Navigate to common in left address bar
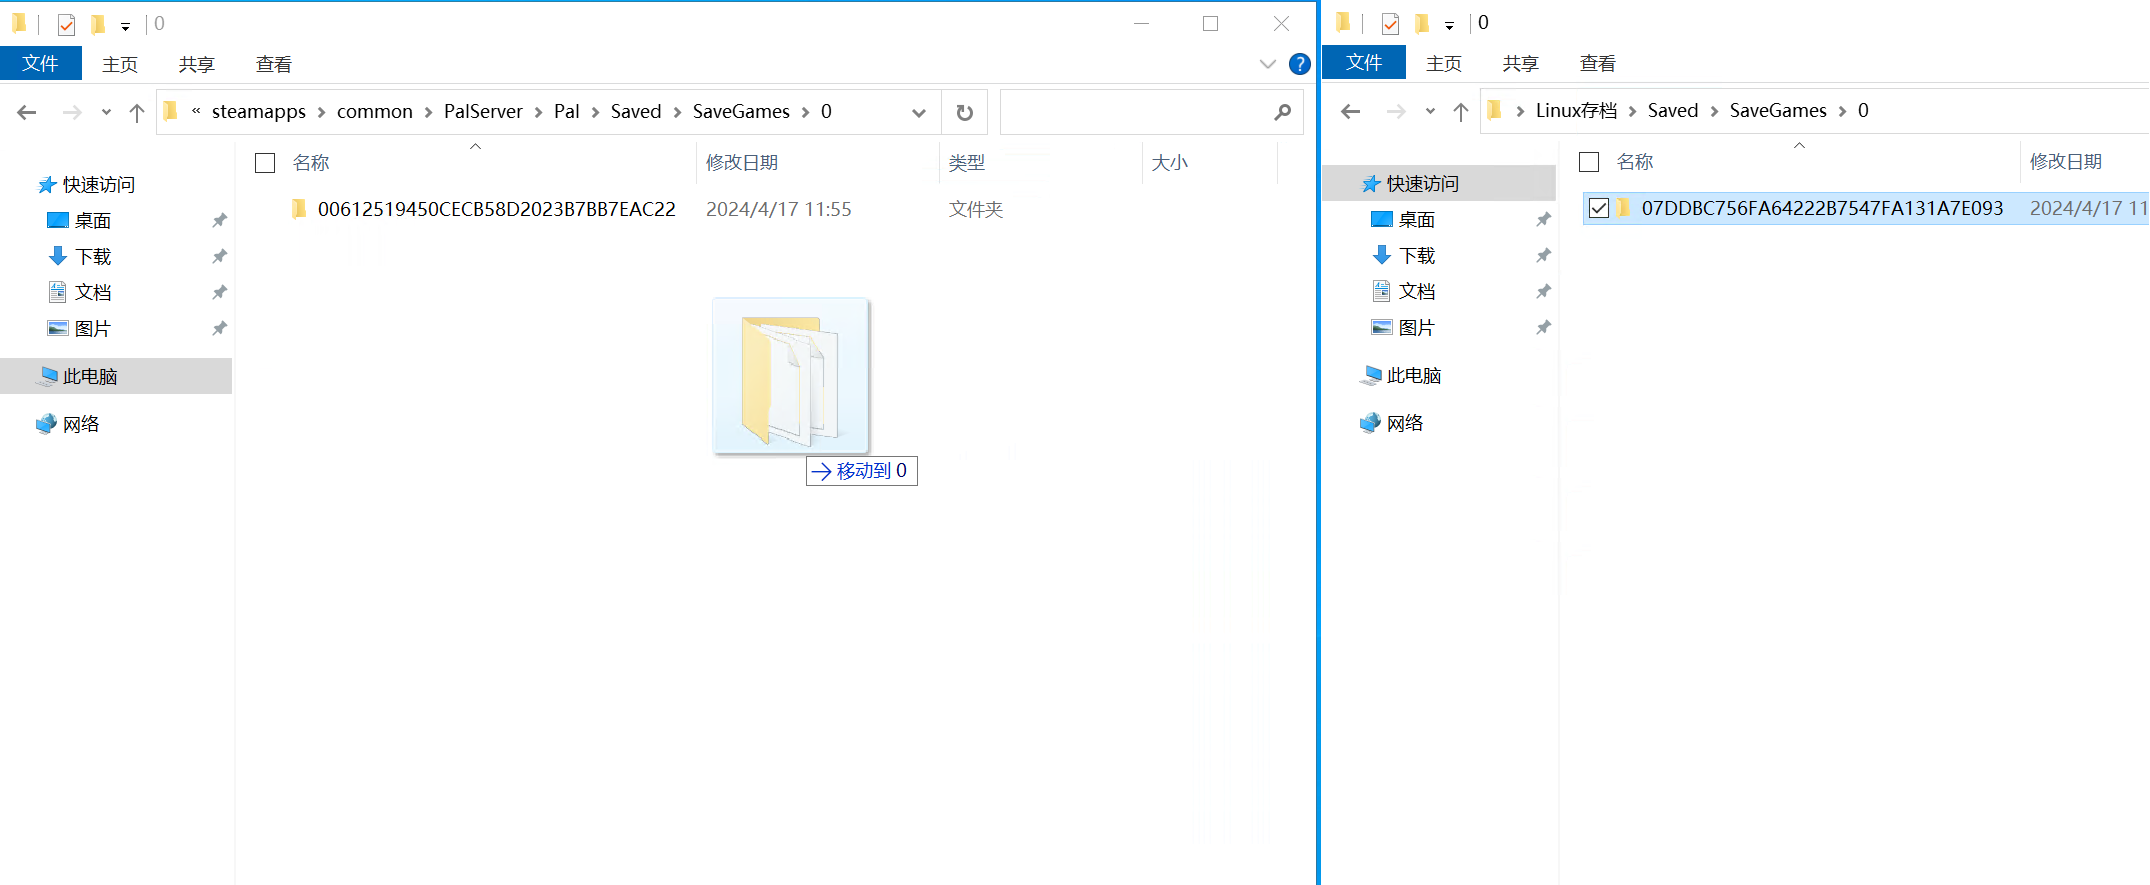 click(375, 112)
